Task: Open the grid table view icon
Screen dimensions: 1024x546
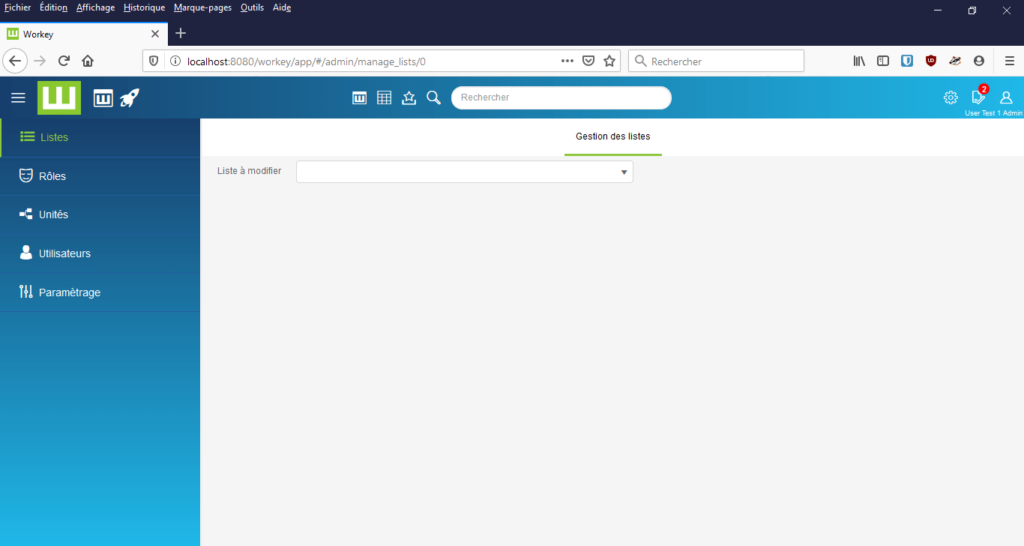Action: pyautogui.click(x=384, y=97)
